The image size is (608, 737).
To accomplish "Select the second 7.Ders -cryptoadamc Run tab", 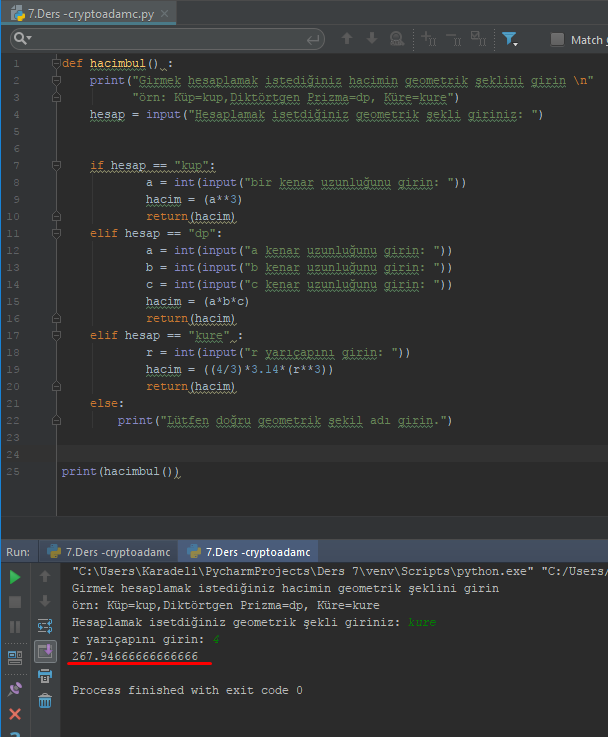I will pos(250,552).
